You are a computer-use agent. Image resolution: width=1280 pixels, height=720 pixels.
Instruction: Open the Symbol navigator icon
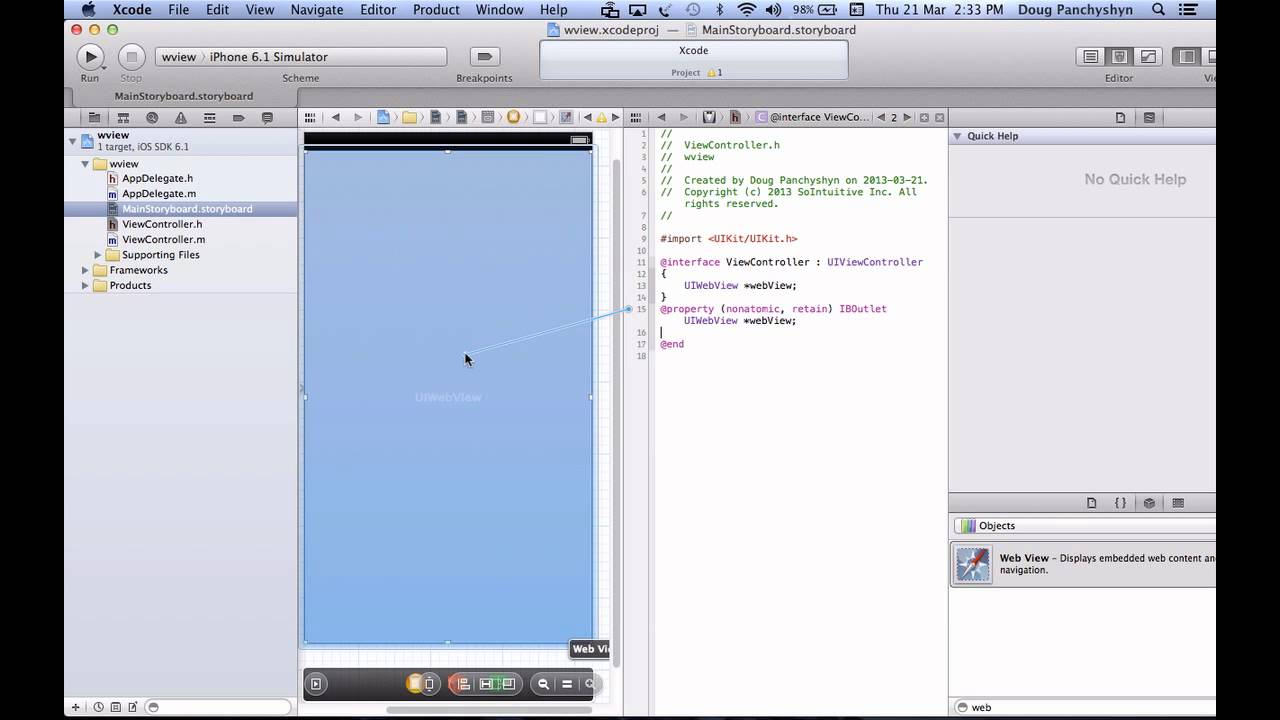pos(123,117)
